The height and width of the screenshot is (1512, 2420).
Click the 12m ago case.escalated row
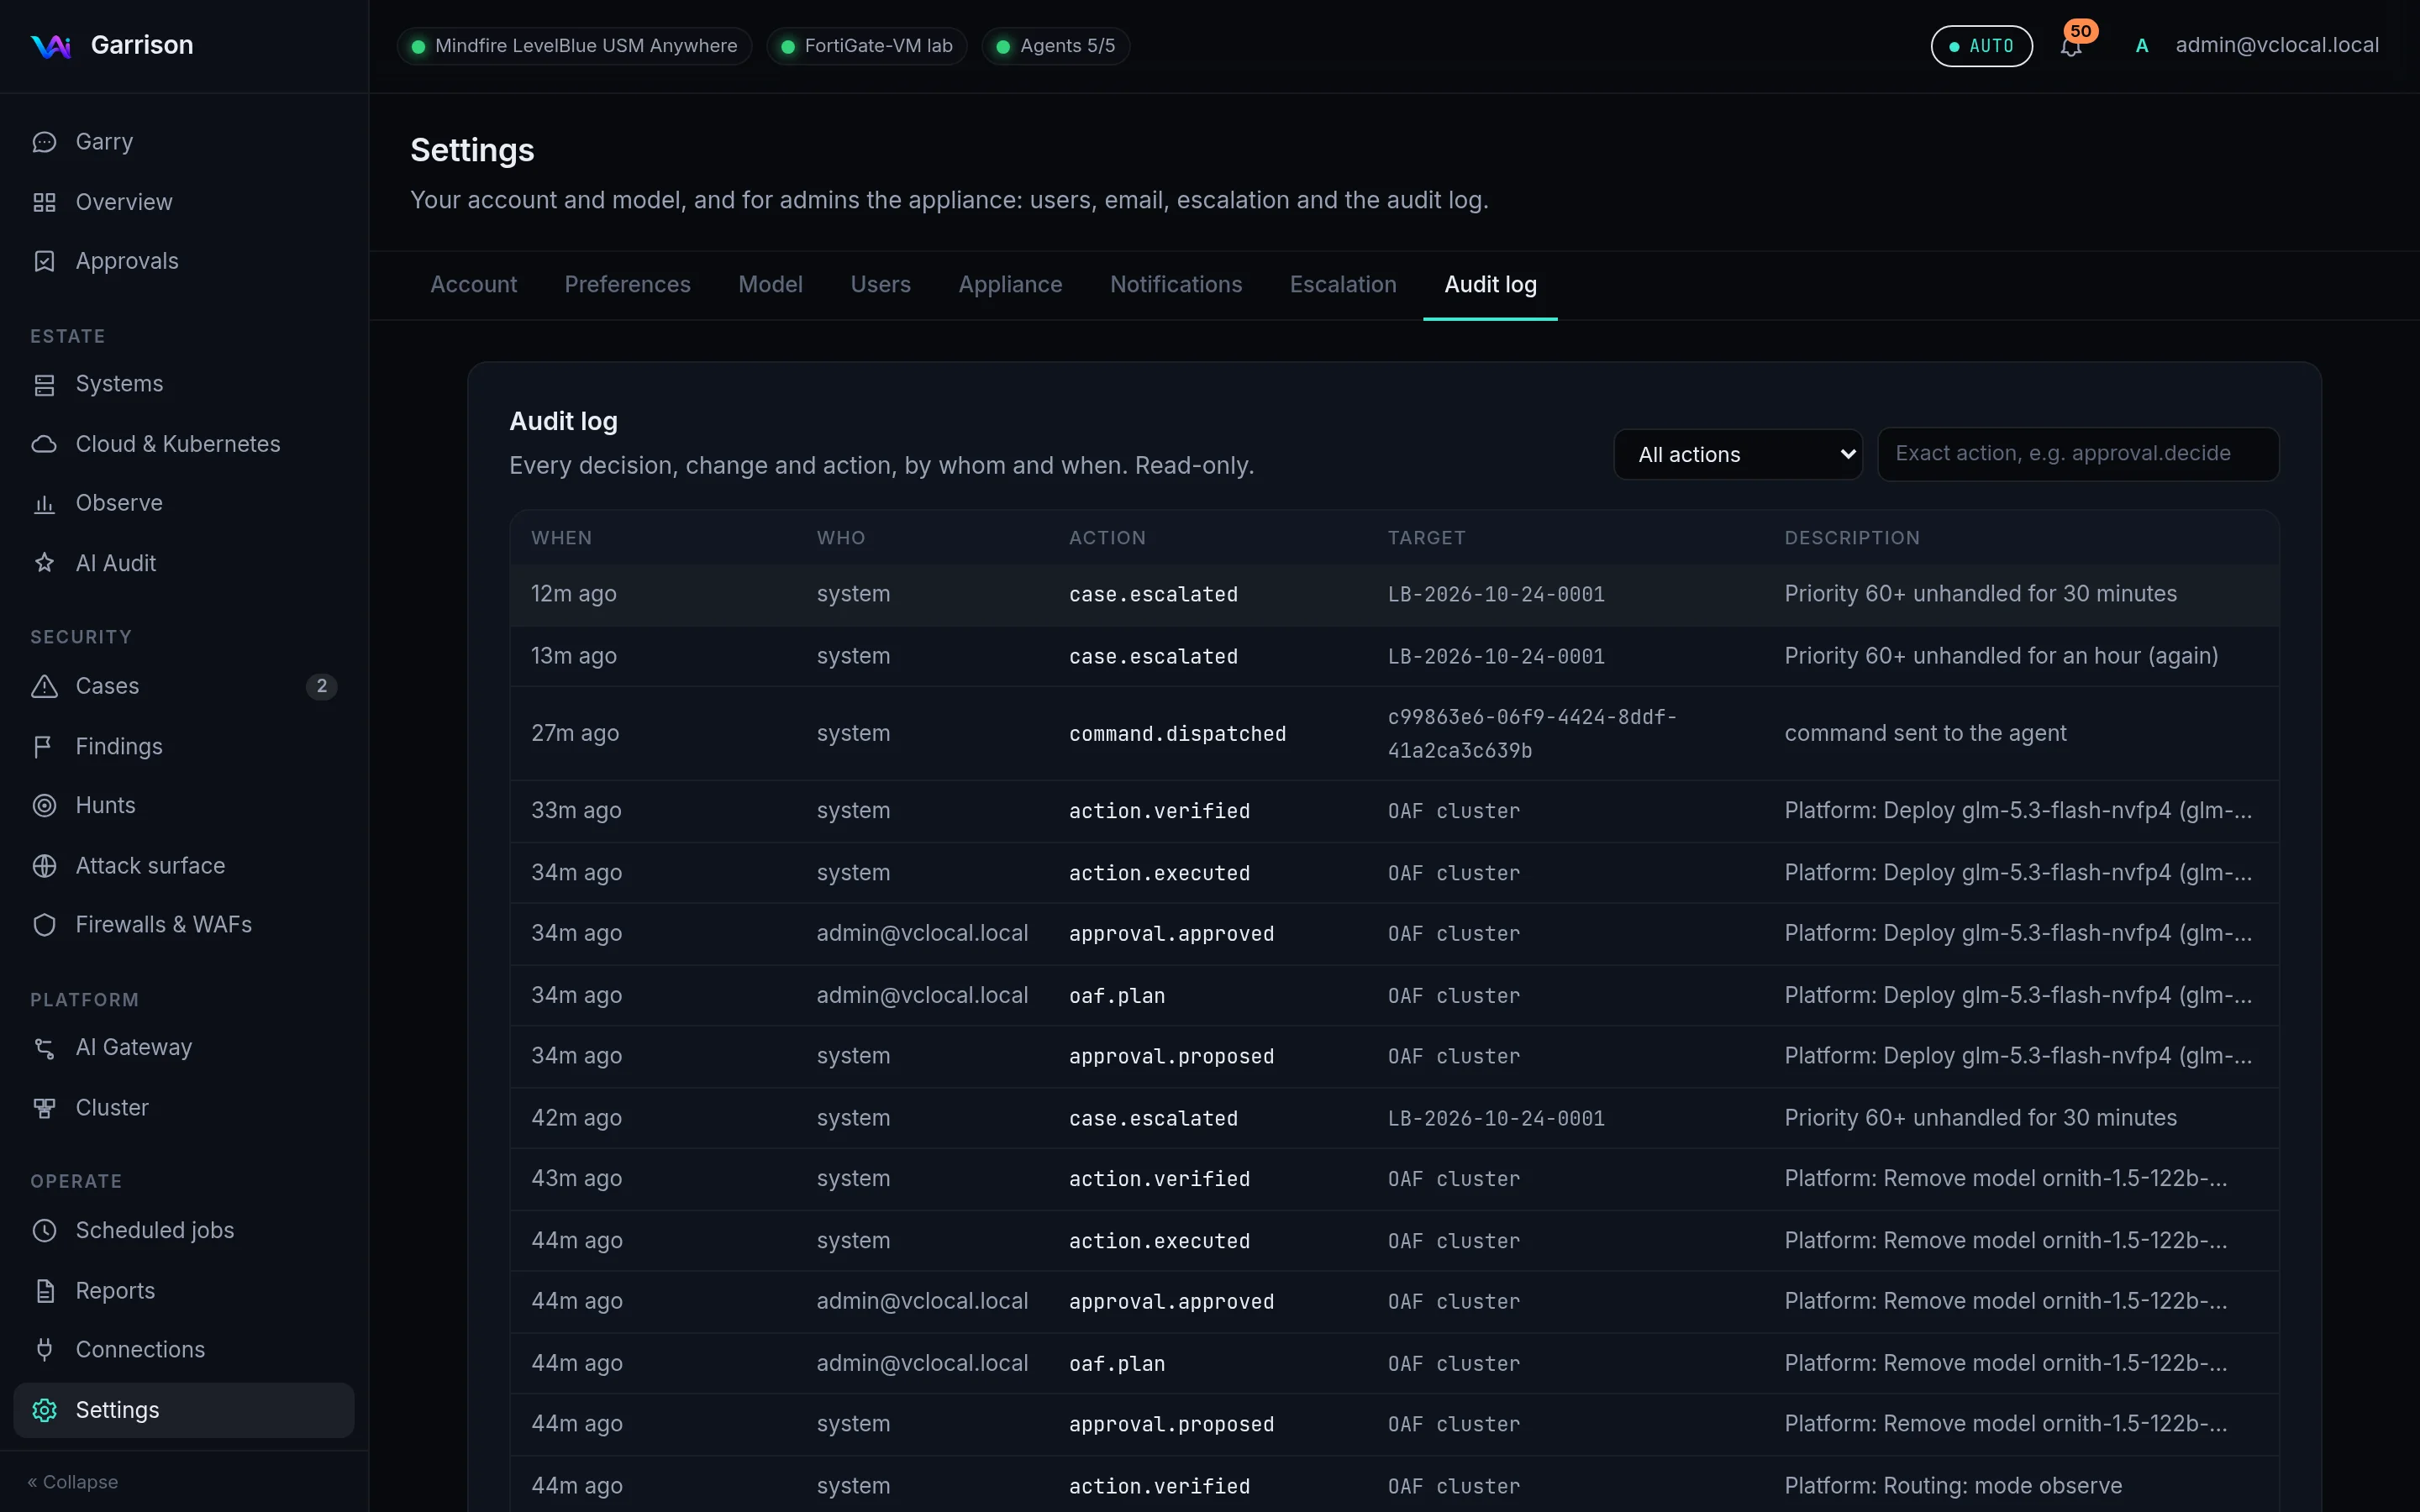pos(1394,594)
